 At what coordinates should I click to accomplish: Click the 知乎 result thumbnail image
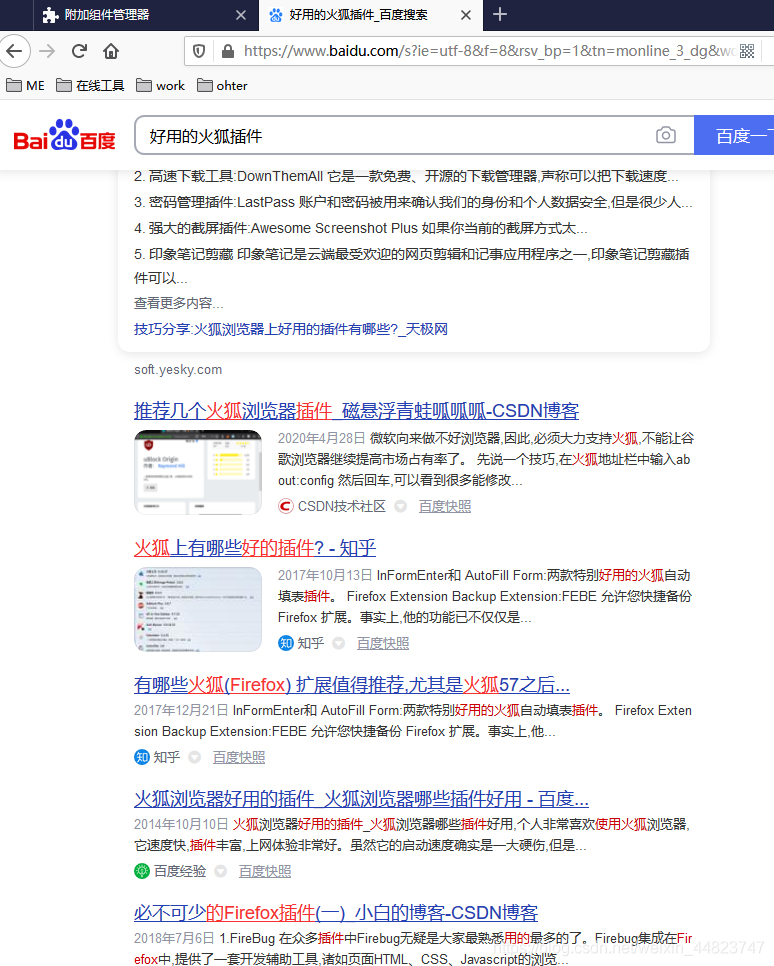(x=198, y=609)
